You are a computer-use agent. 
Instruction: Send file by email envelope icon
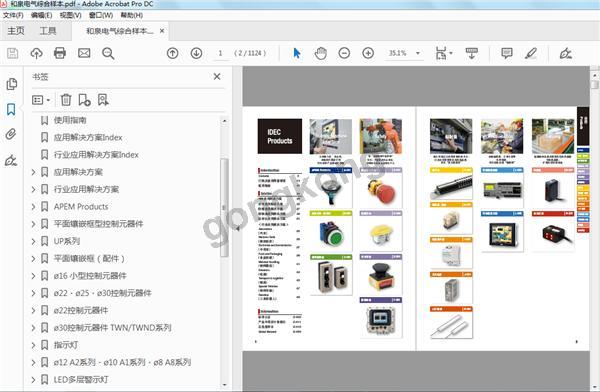84,53
